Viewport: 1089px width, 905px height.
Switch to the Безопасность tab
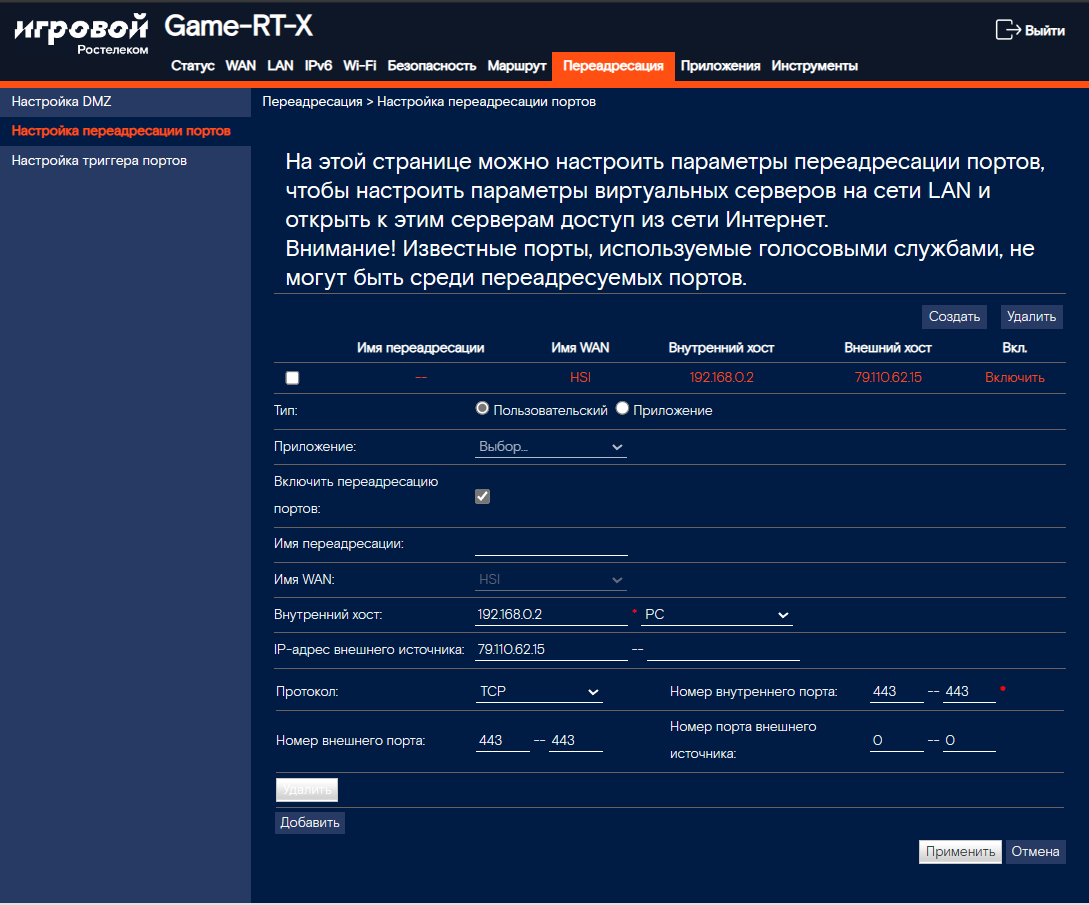(431, 66)
